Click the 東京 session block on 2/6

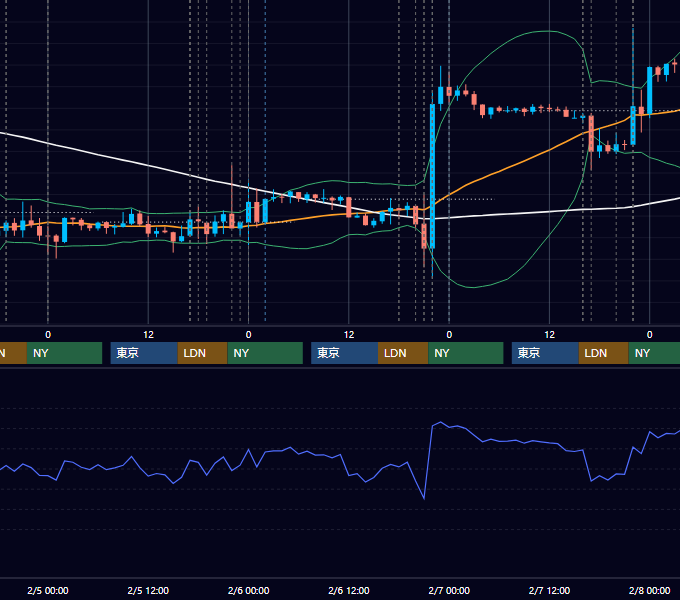pos(344,353)
